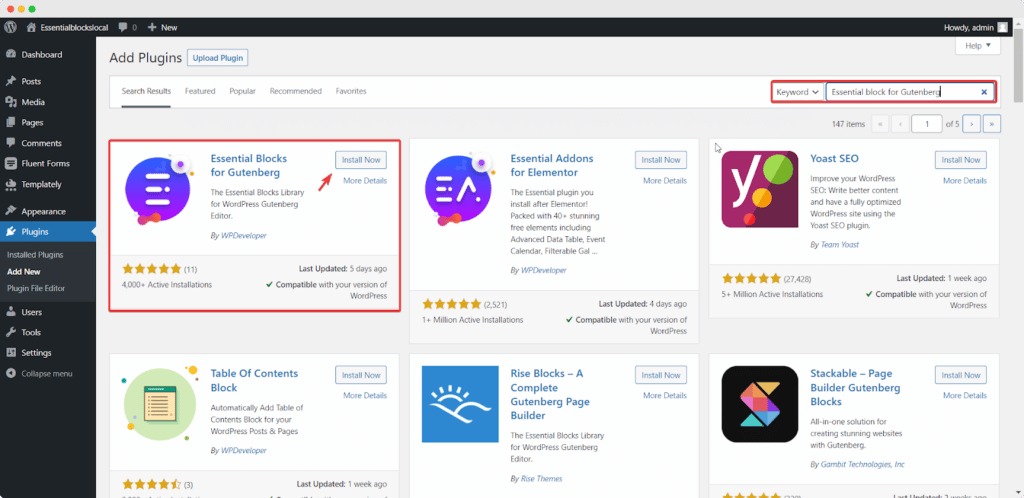Image resolution: width=1024 pixels, height=498 pixels.
Task: Install Essential Blocks for Gutenberg now
Action: 360,160
